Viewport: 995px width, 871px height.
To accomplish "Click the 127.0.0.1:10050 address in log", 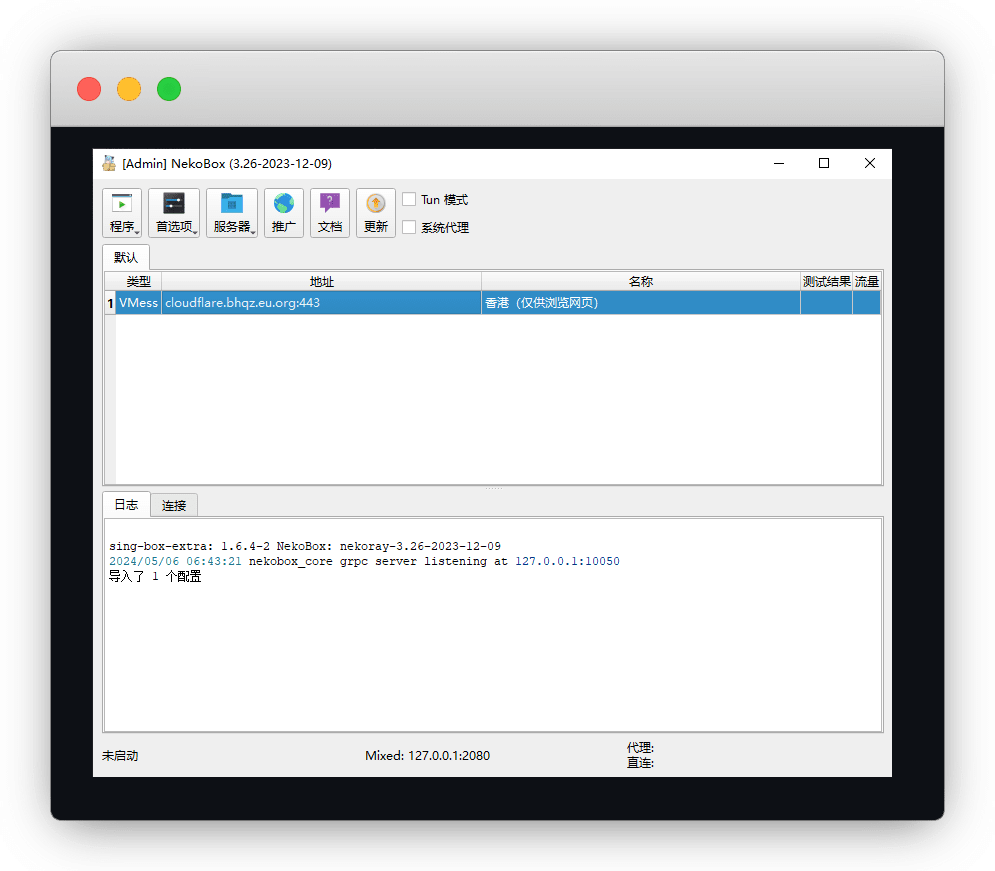I will tap(567, 562).
